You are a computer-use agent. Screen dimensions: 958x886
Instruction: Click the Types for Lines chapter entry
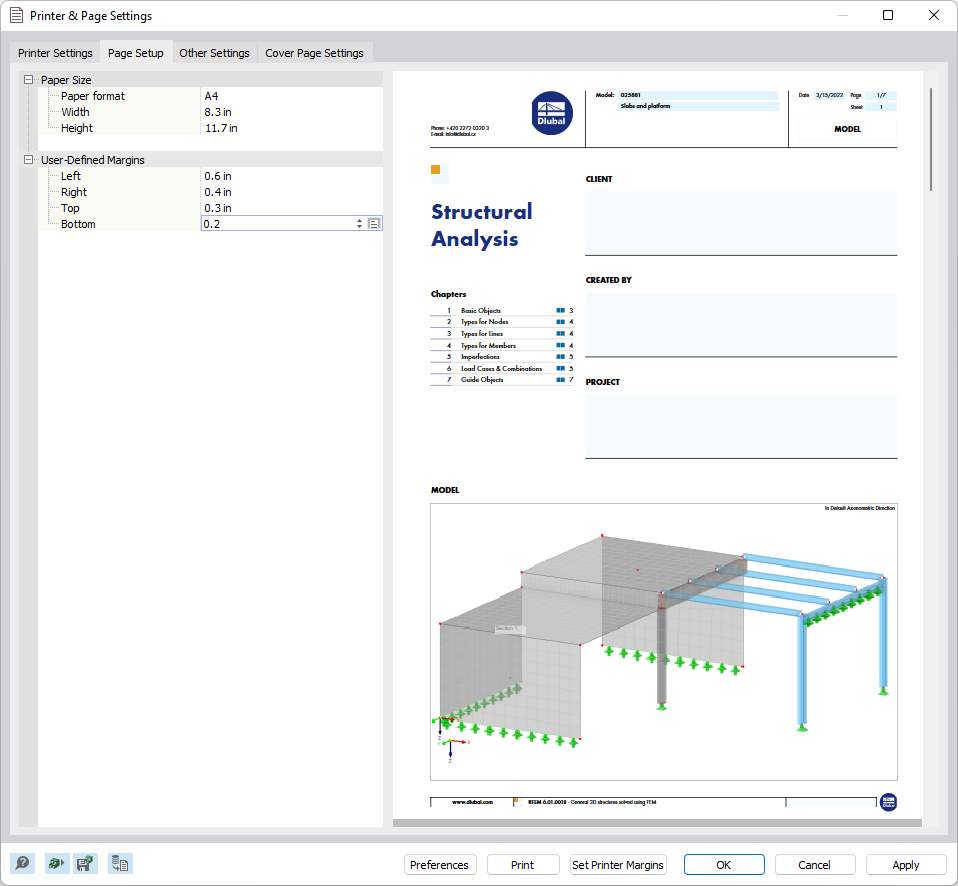pos(481,334)
